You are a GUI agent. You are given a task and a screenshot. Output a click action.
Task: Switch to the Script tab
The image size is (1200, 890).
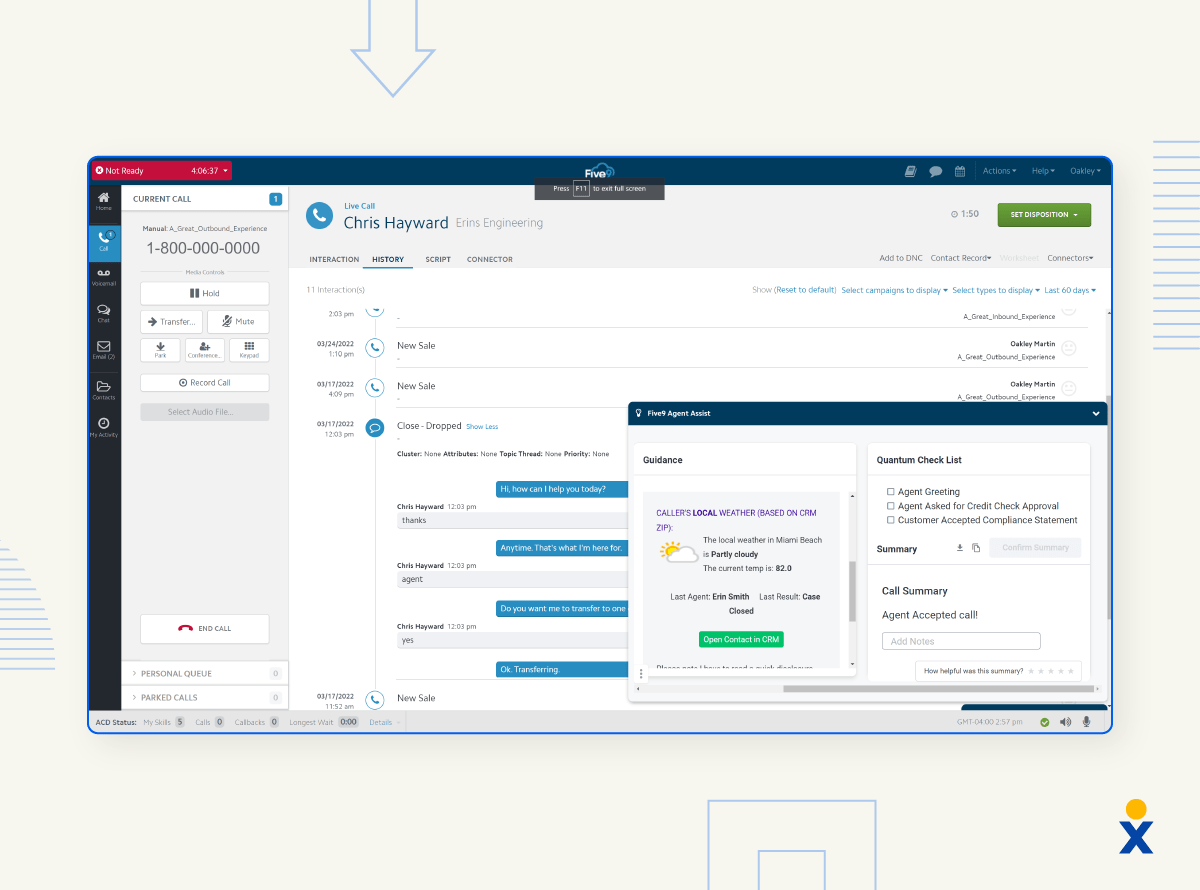pos(437,259)
